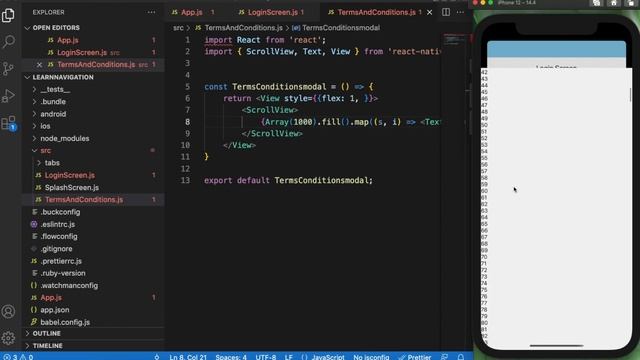Click No jsconfig status item
The height and width of the screenshot is (360, 640).
pos(371,357)
